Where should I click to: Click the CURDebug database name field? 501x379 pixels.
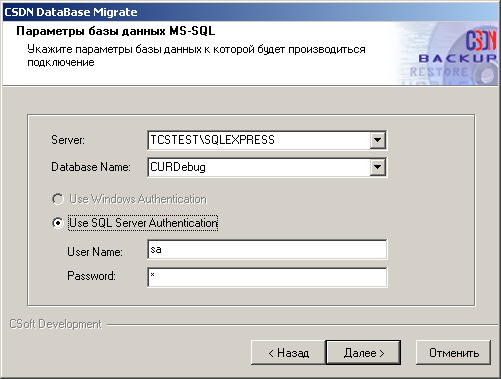coord(267,167)
